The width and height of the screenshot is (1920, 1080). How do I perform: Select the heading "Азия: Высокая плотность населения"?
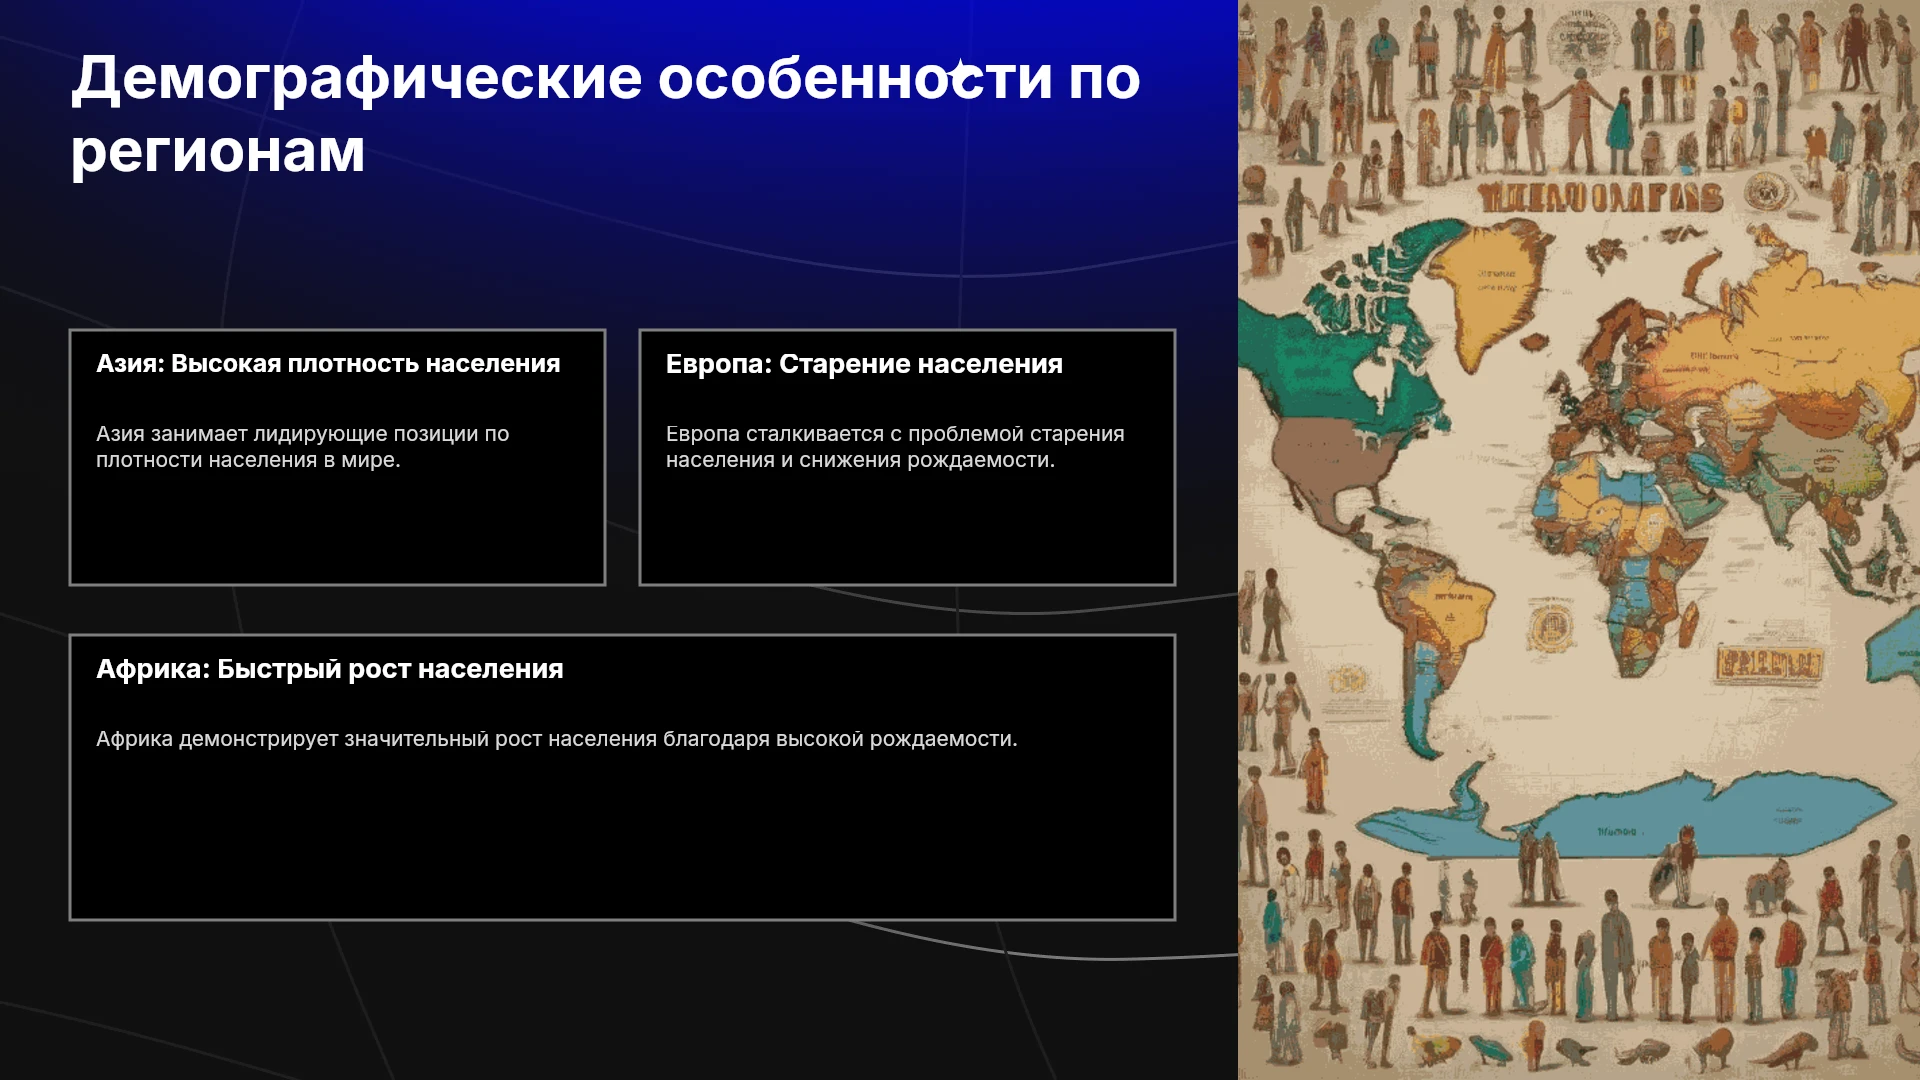tap(328, 364)
